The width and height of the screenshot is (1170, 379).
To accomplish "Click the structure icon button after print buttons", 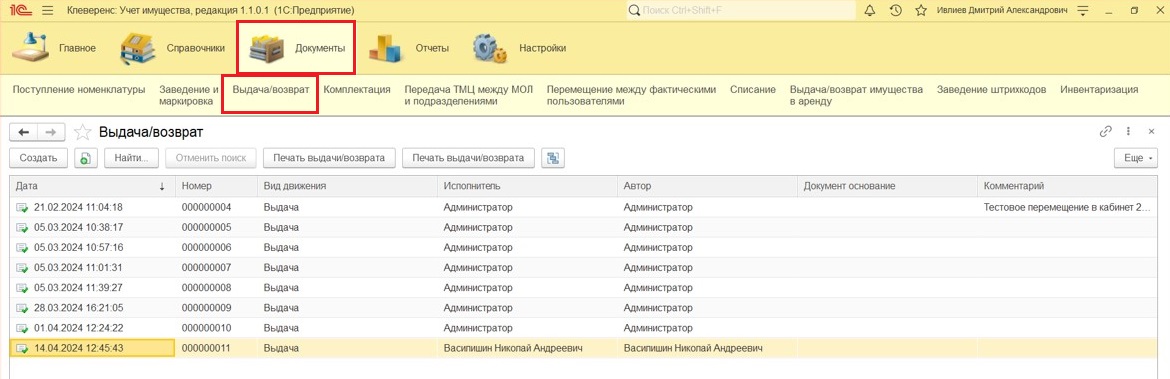I will 553,158.
